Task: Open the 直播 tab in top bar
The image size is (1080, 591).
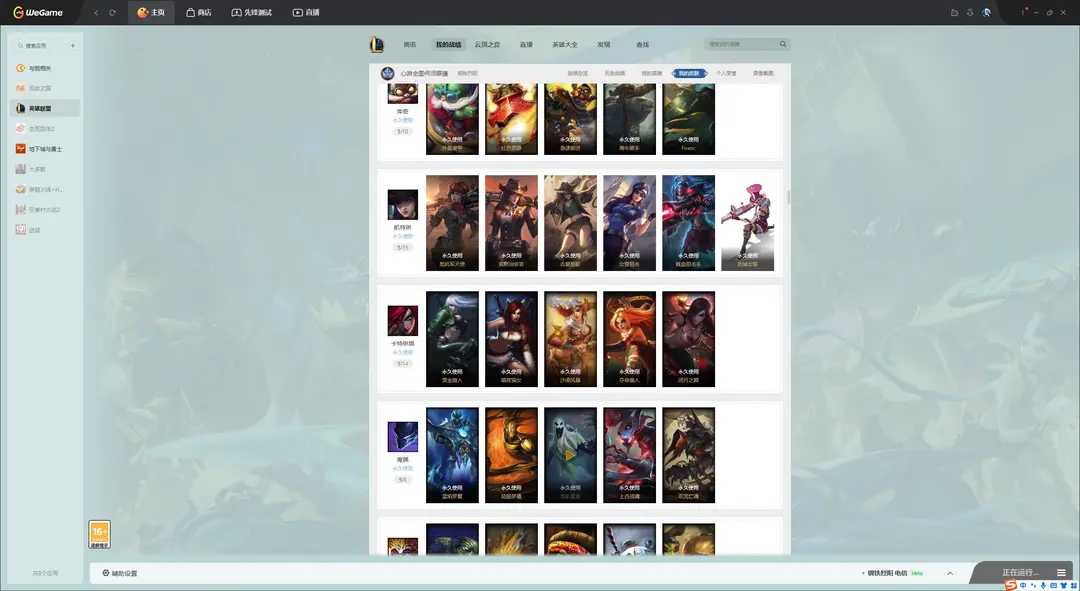Action: [306, 12]
